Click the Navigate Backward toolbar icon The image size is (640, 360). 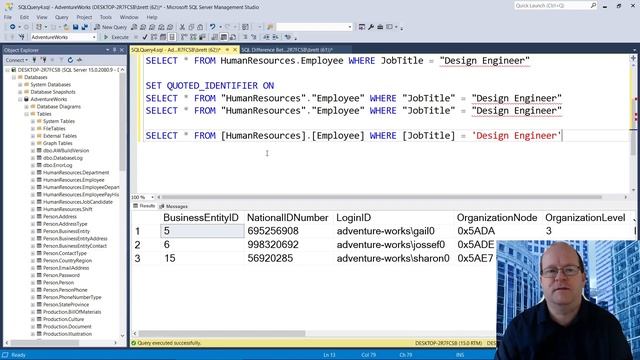click(13, 27)
